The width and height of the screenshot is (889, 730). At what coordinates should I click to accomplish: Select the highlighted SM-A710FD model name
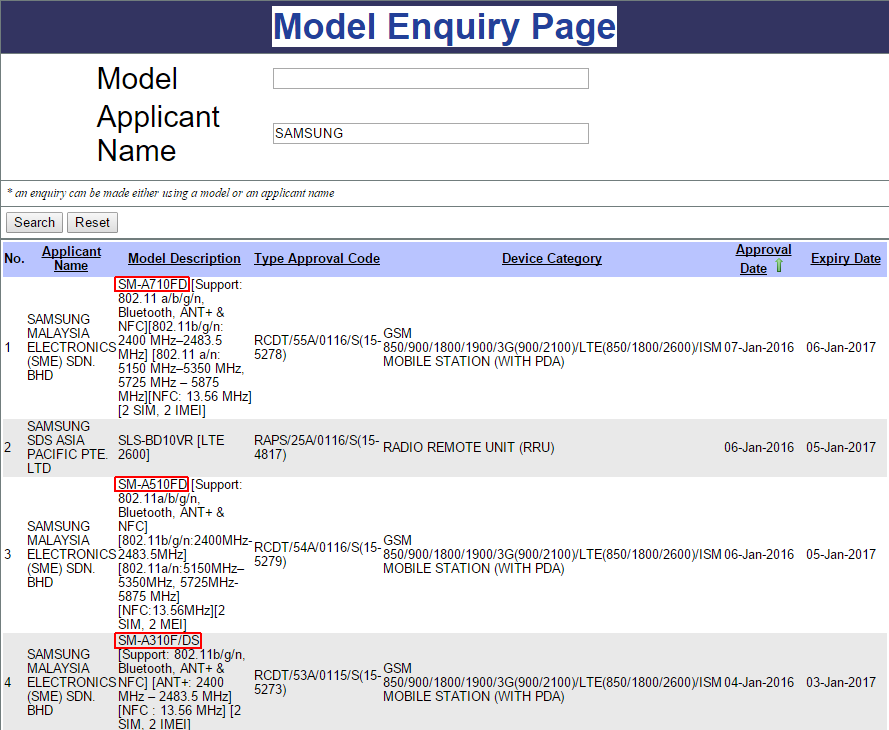coord(152,284)
